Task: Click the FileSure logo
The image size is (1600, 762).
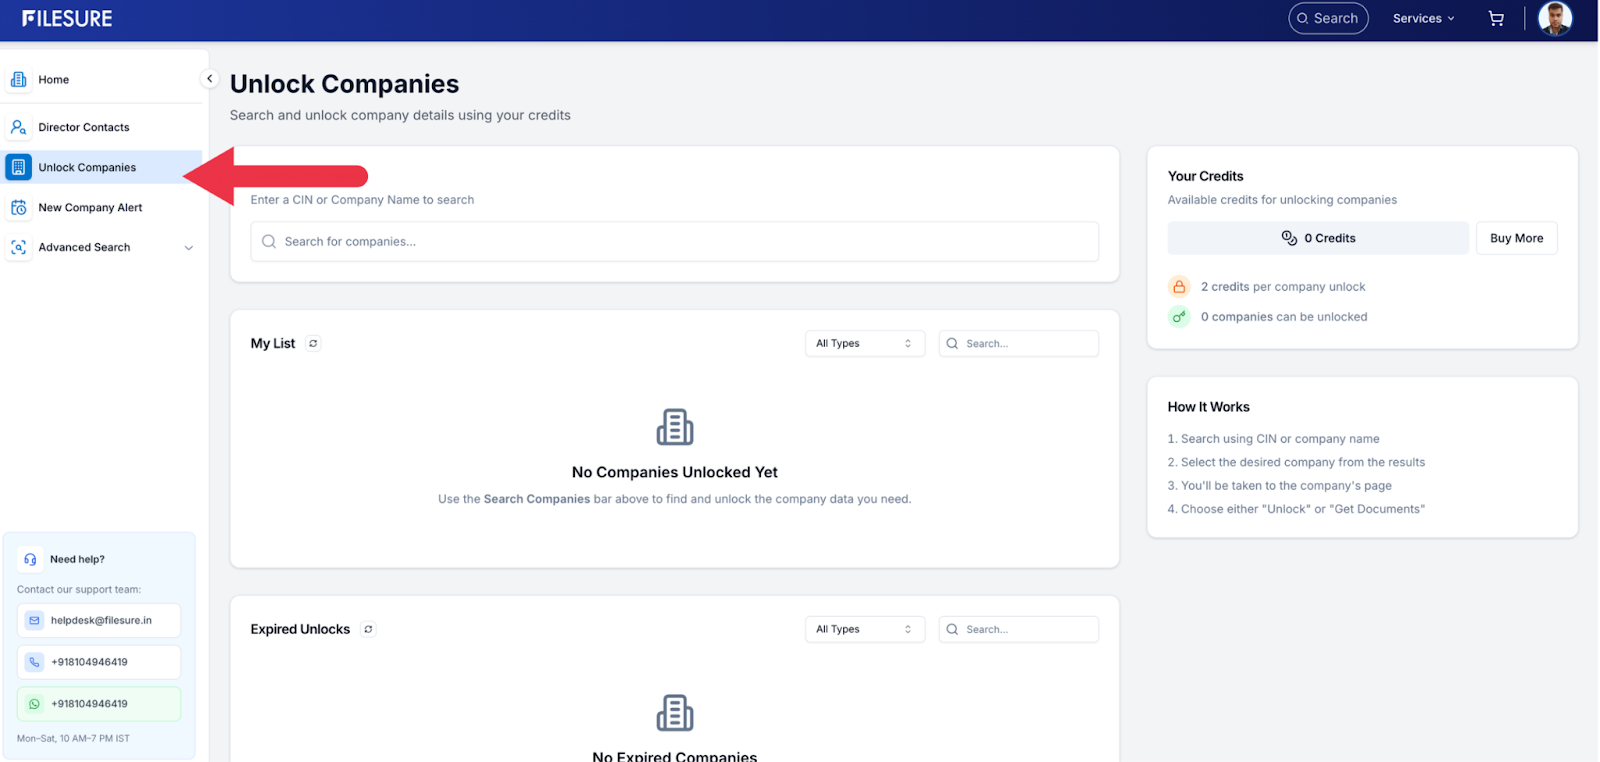Action: 67,19
